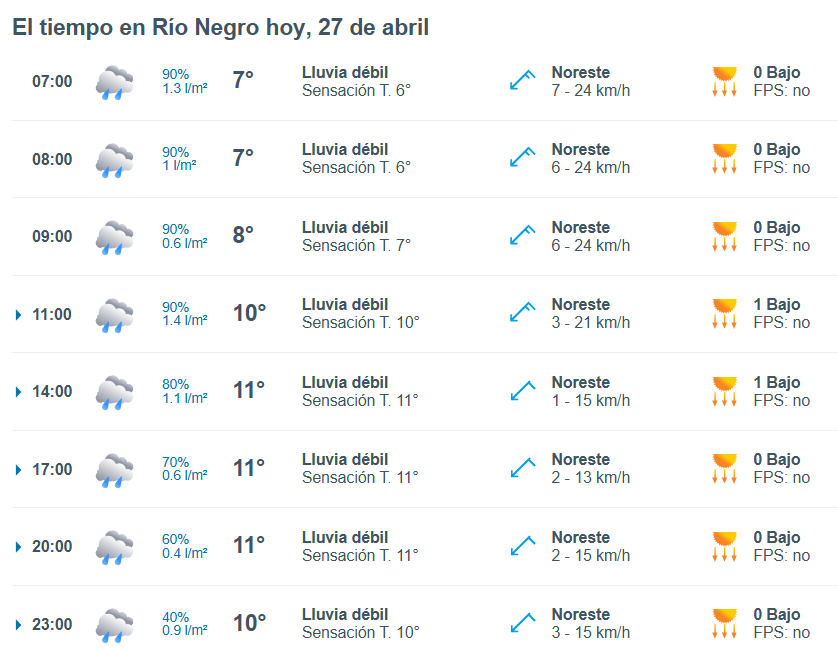The image size is (838, 652).
Task: Click the UV sun icon at 11:00
Action: (724, 313)
